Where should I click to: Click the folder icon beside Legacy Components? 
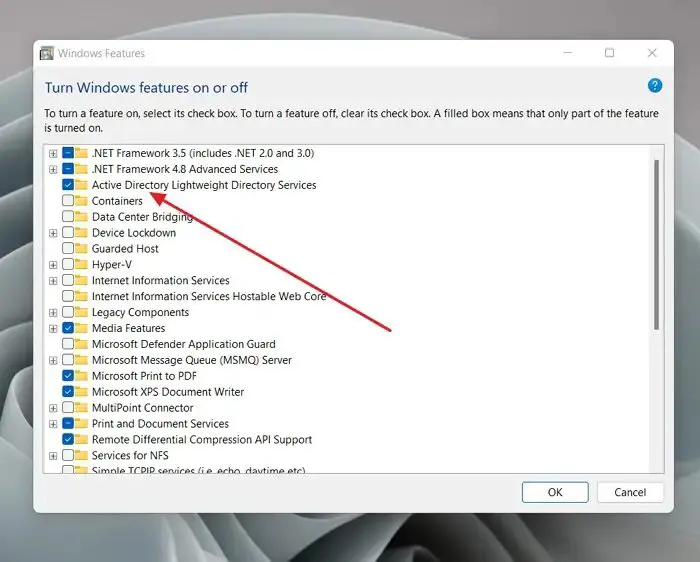pyautogui.click(x=81, y=312)
